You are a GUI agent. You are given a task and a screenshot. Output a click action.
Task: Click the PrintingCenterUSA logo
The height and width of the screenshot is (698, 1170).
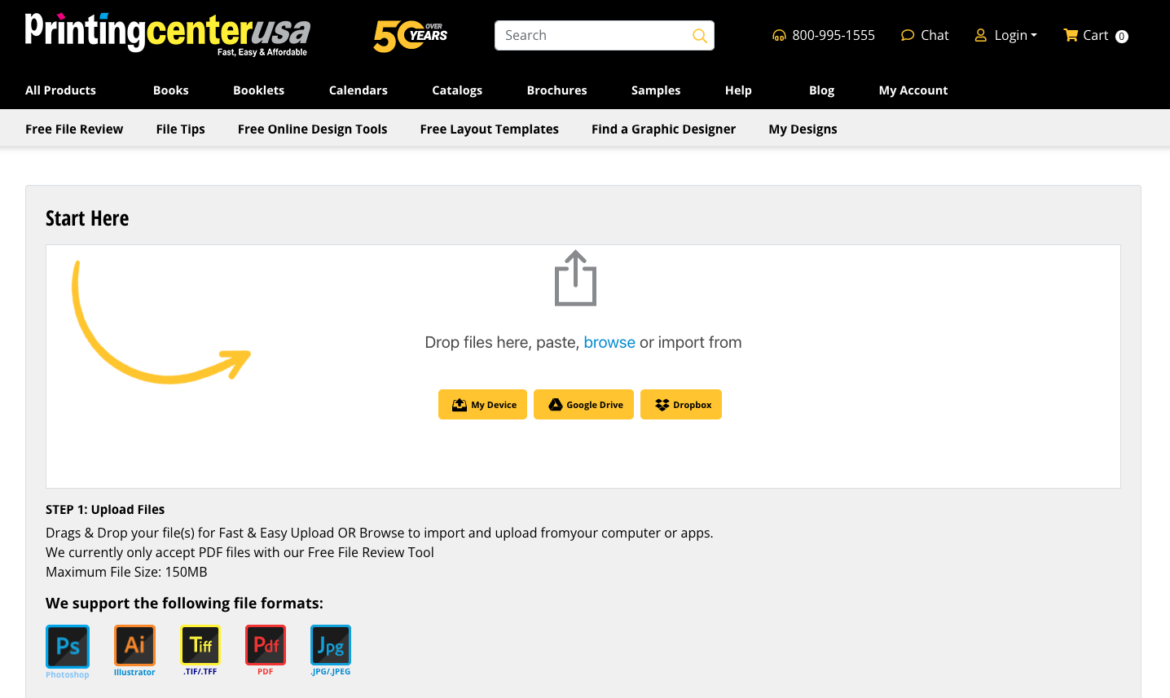pyautogui.click(x=167, y=34)
